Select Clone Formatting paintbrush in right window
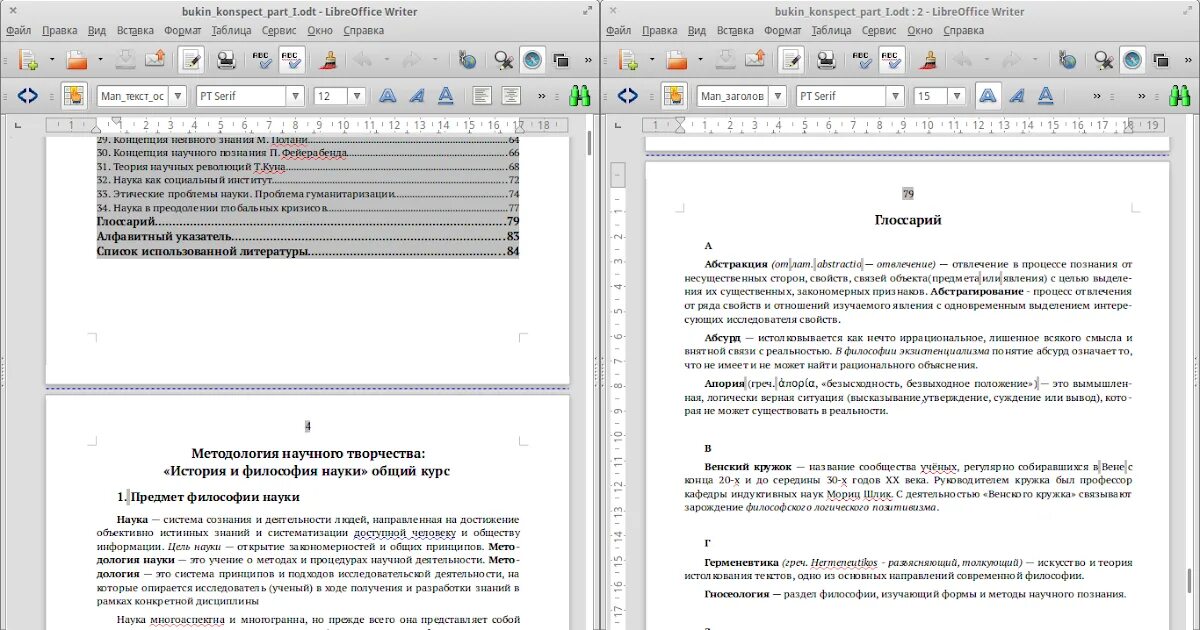1200x630 pixels. pyautogui.click(x=929, y=60)
